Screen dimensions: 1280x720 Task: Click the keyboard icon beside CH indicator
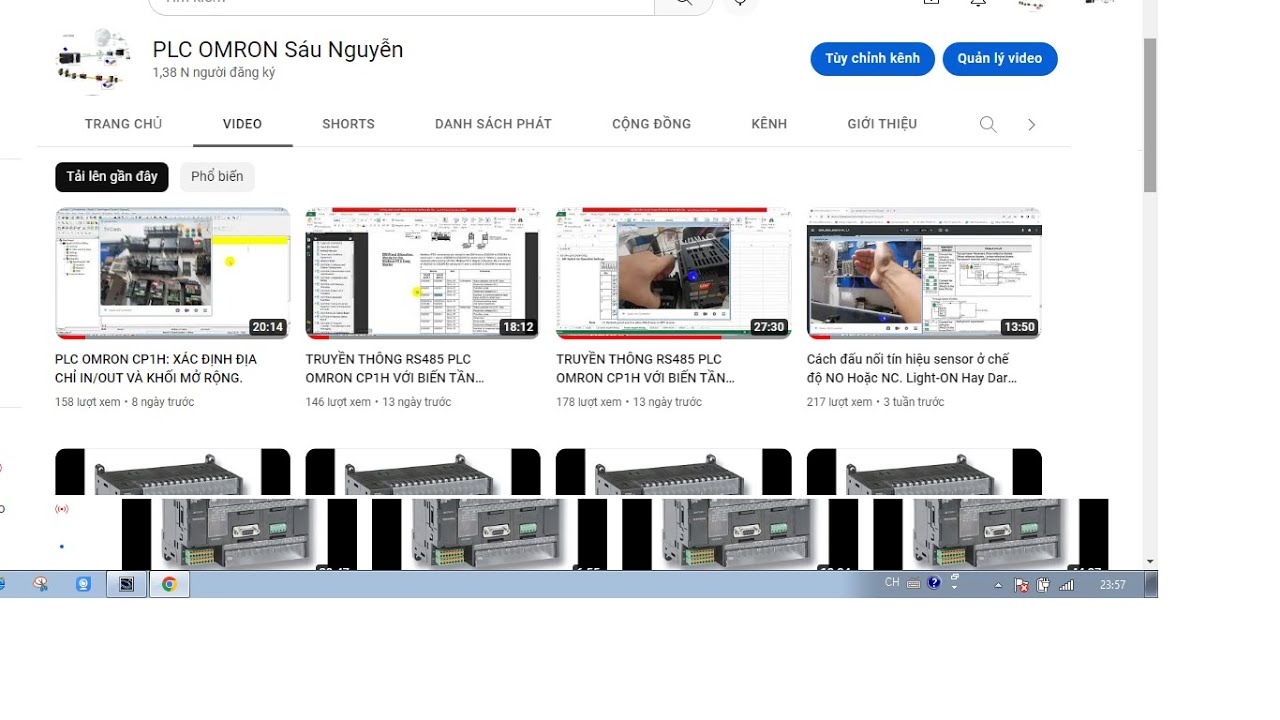[x=913, y=584]
